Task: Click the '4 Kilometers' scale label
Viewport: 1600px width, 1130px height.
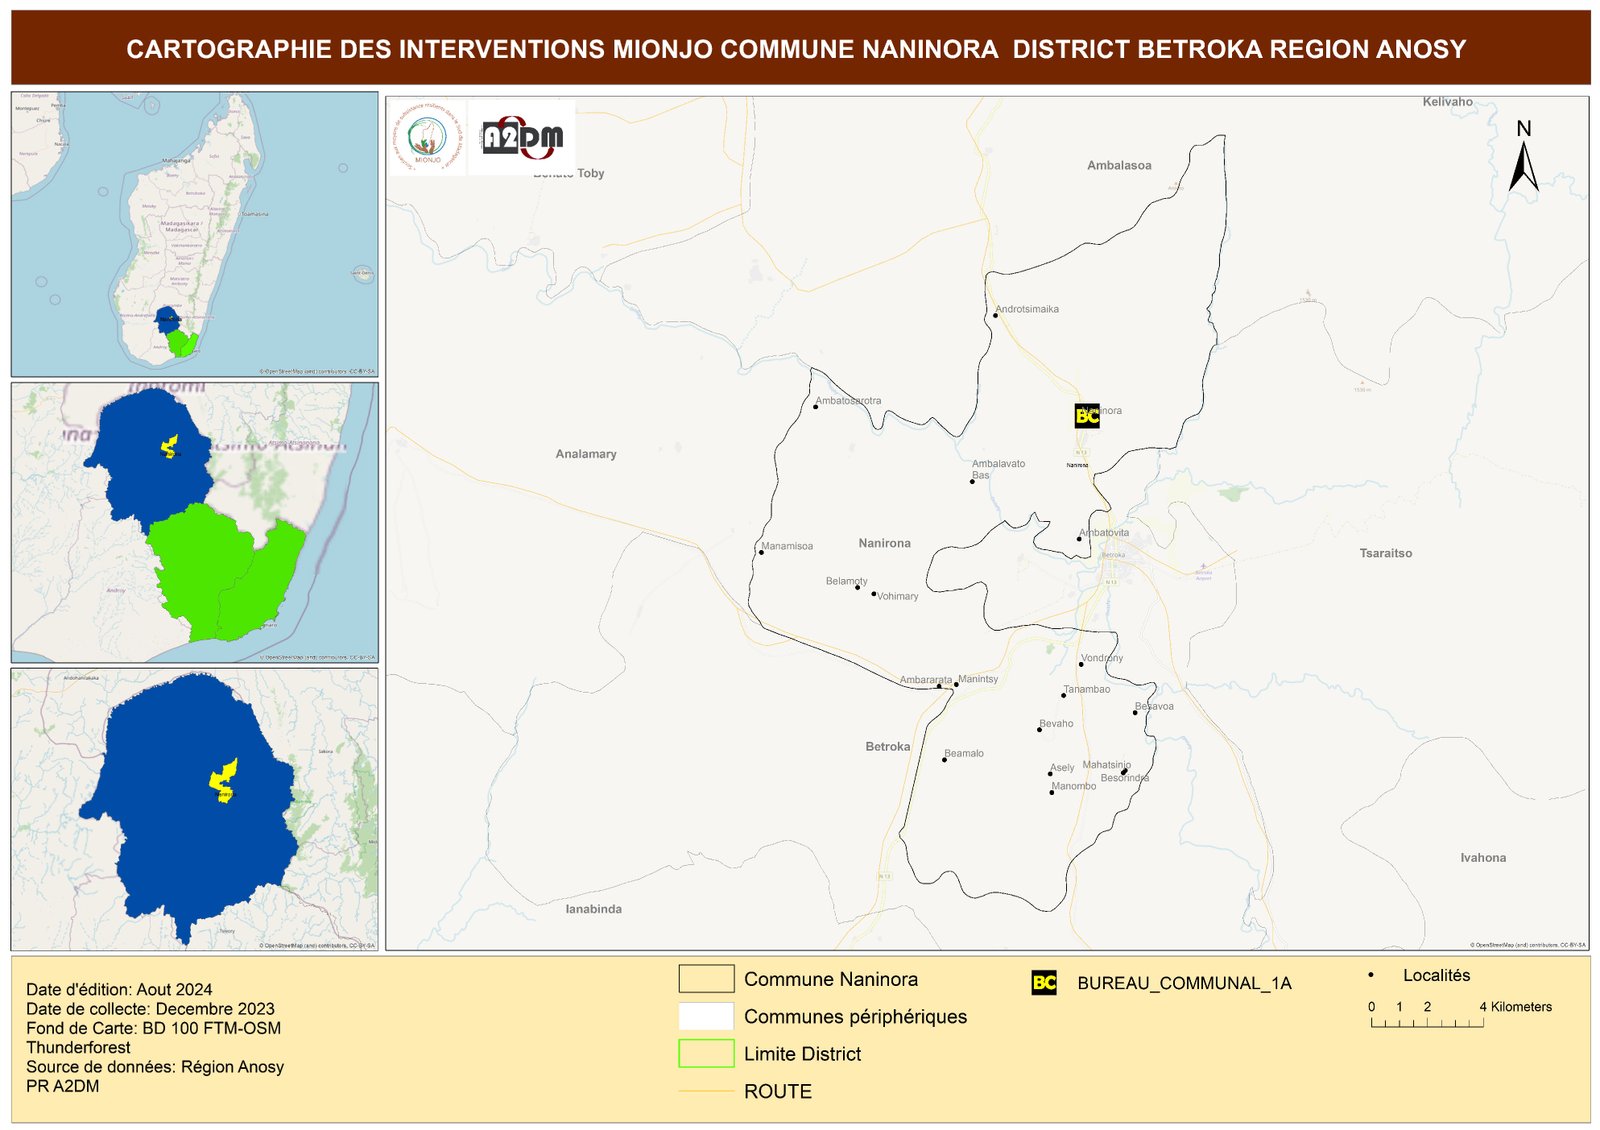Action: pos(1516,1007)
